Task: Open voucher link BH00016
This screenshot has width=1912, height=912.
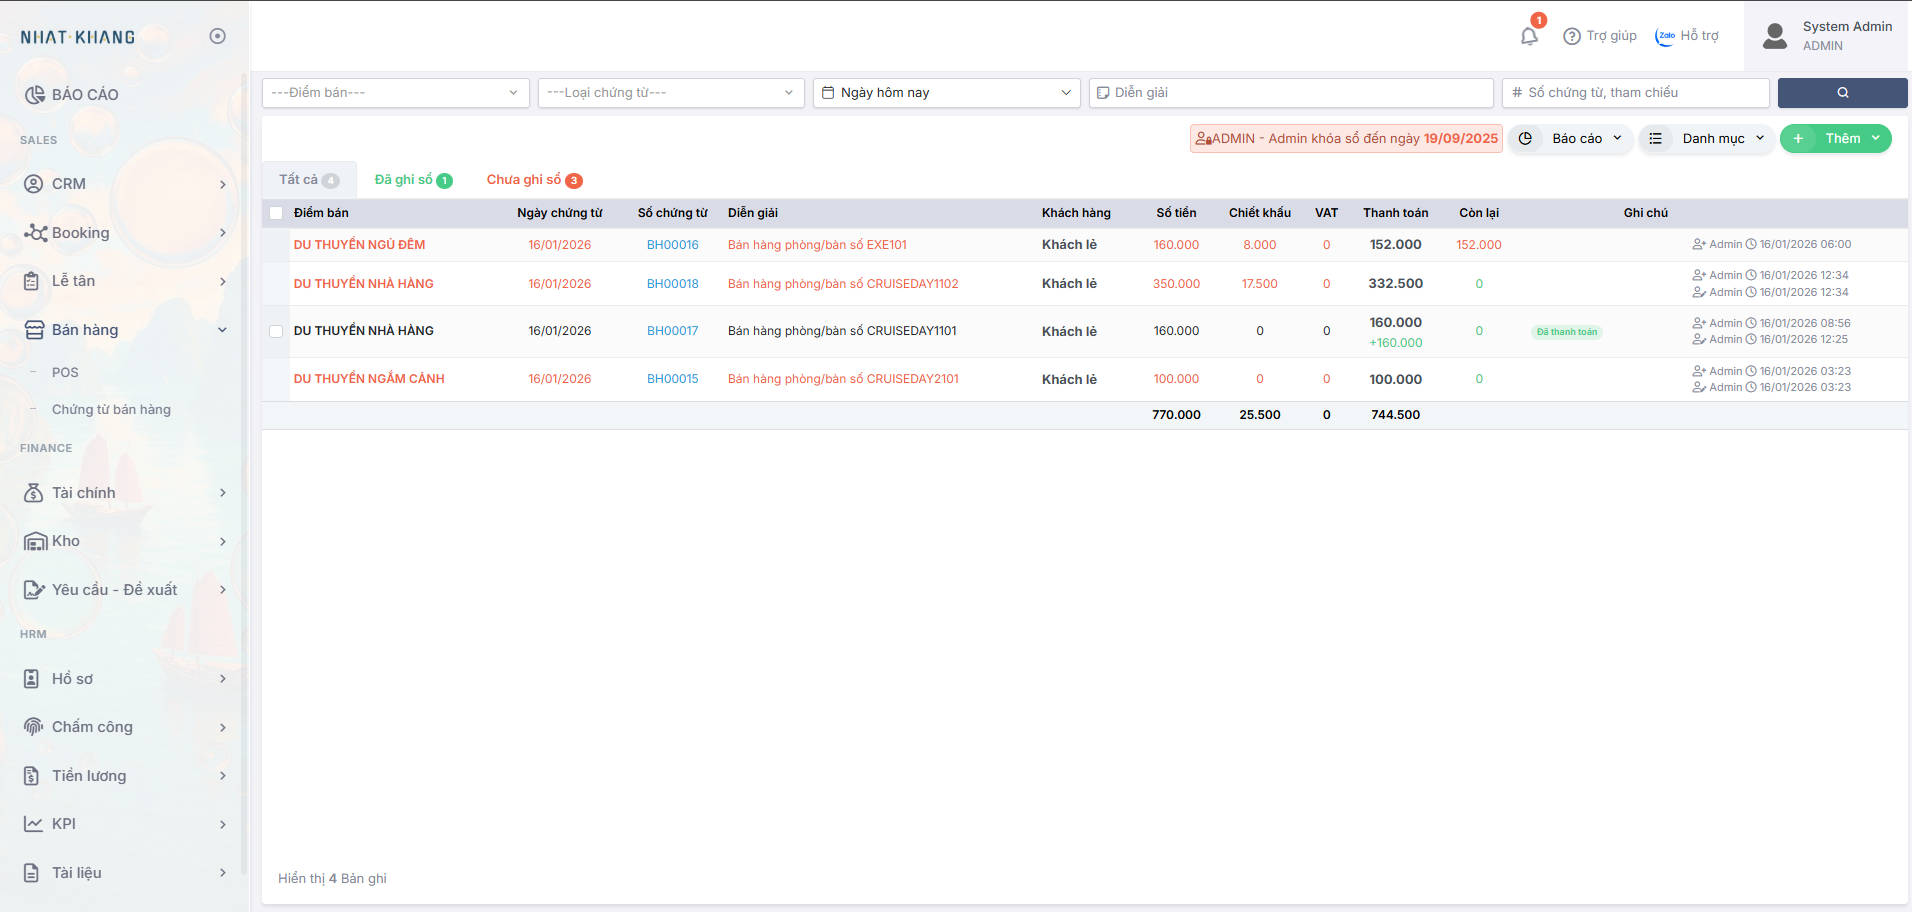Action: [x=672, y=245]
